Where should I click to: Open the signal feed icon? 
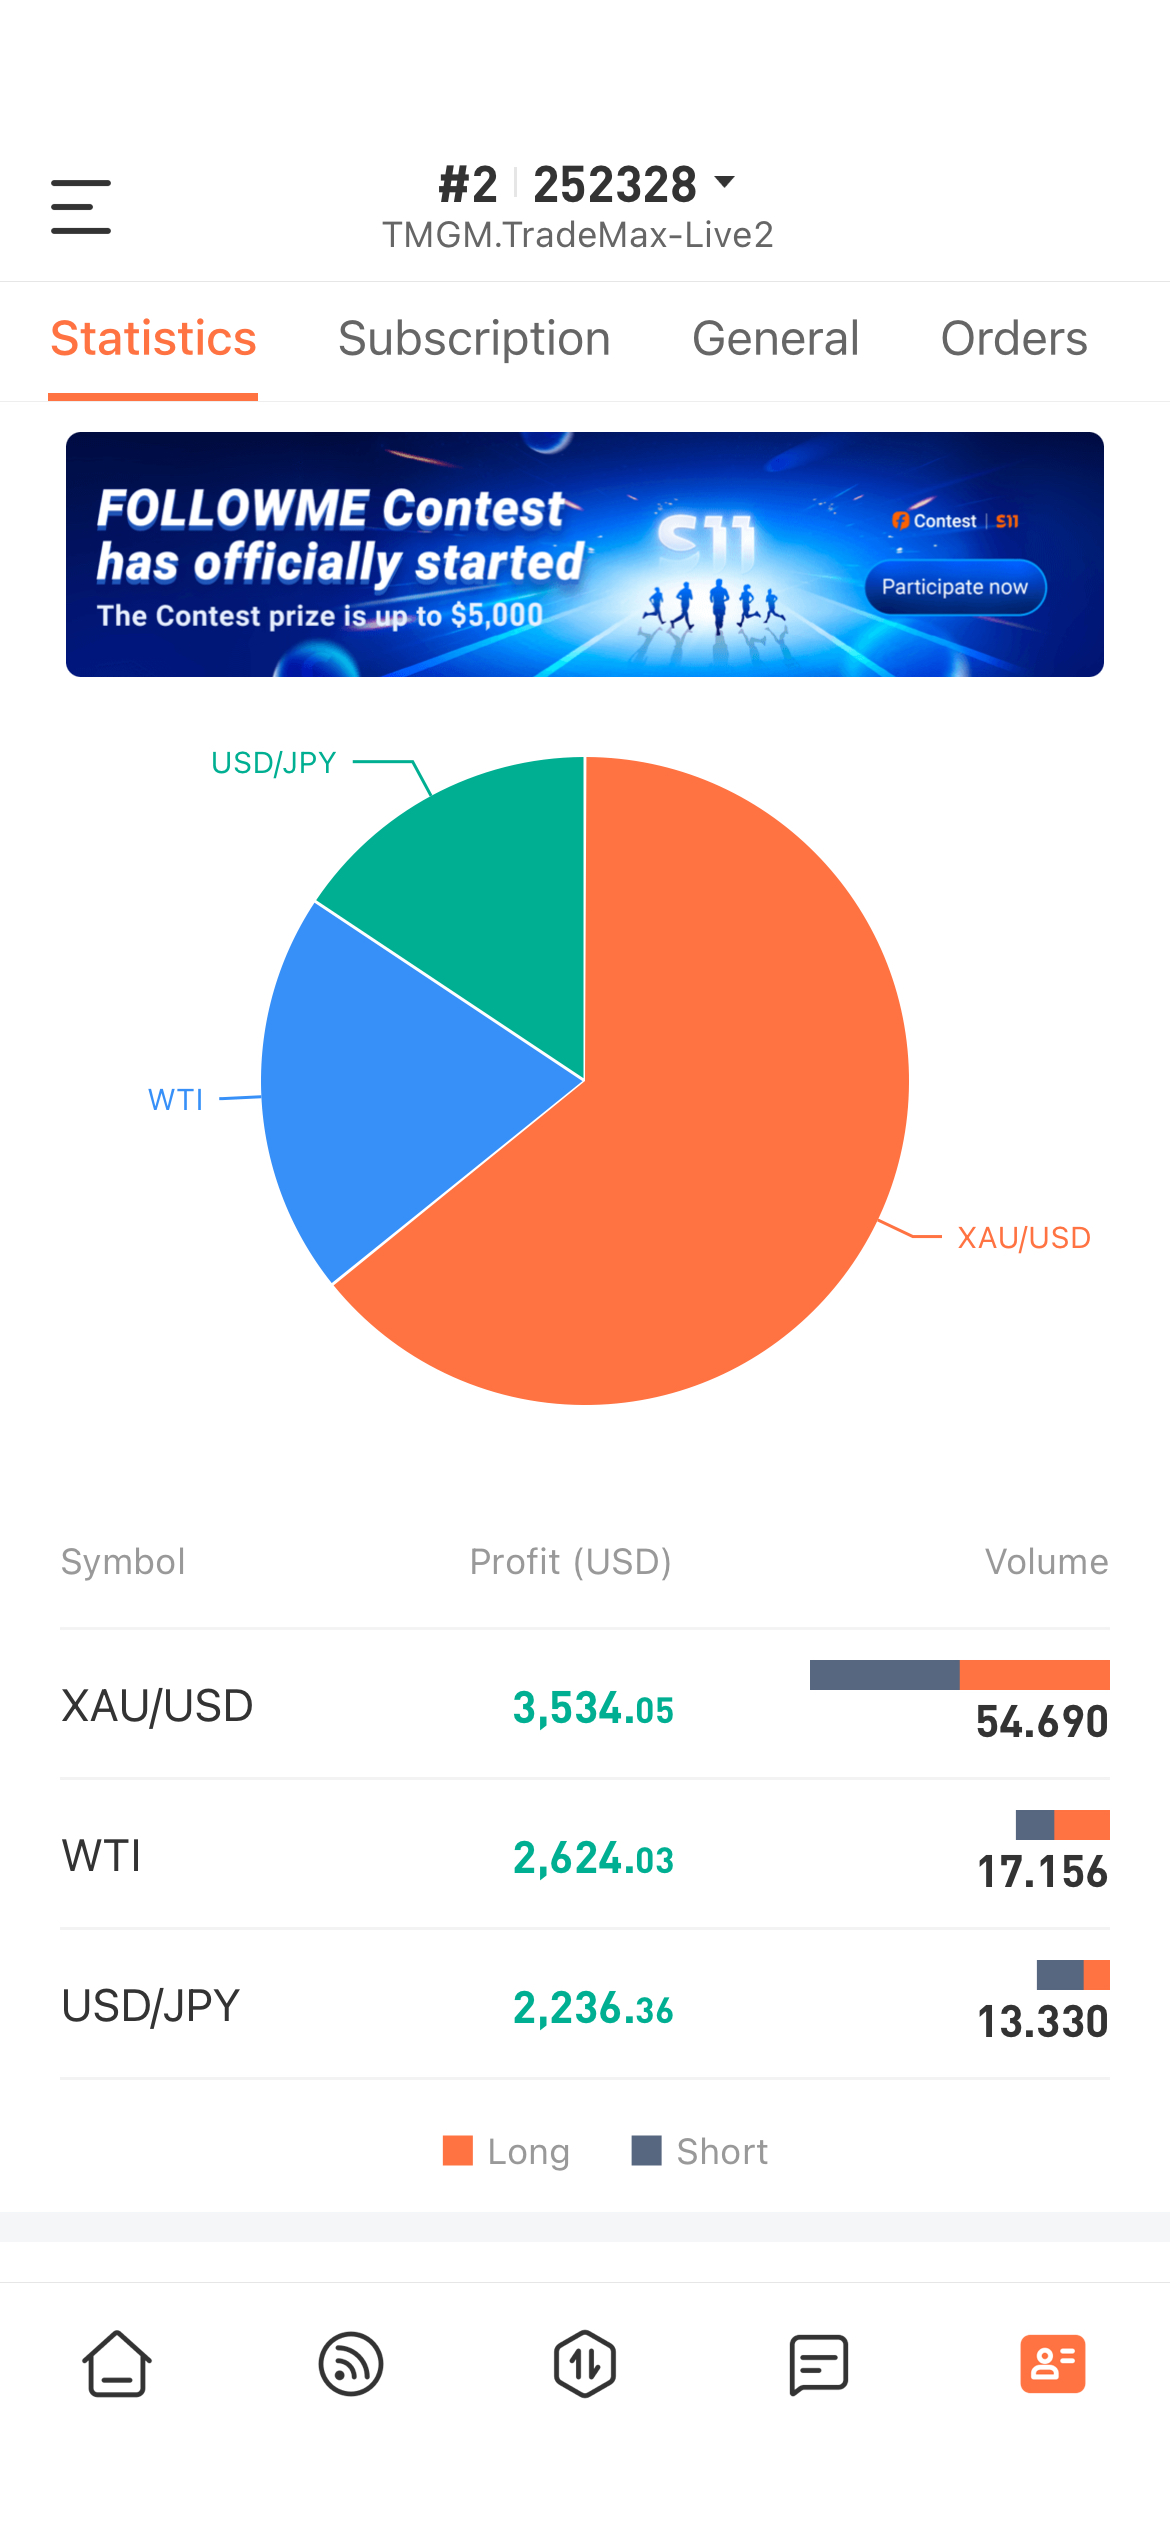coord(351,2364)
